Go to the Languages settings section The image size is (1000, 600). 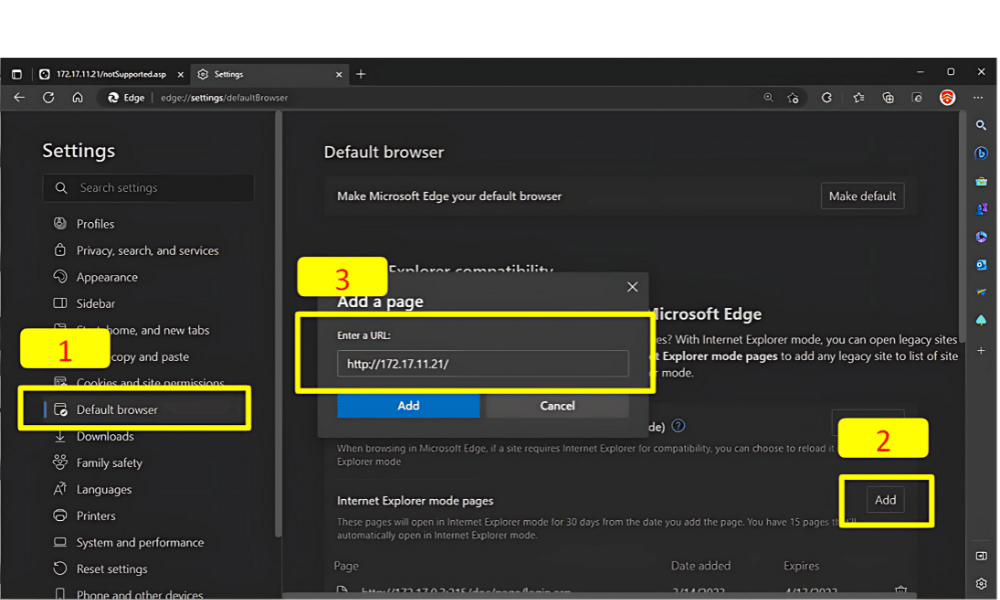point(104,490)
